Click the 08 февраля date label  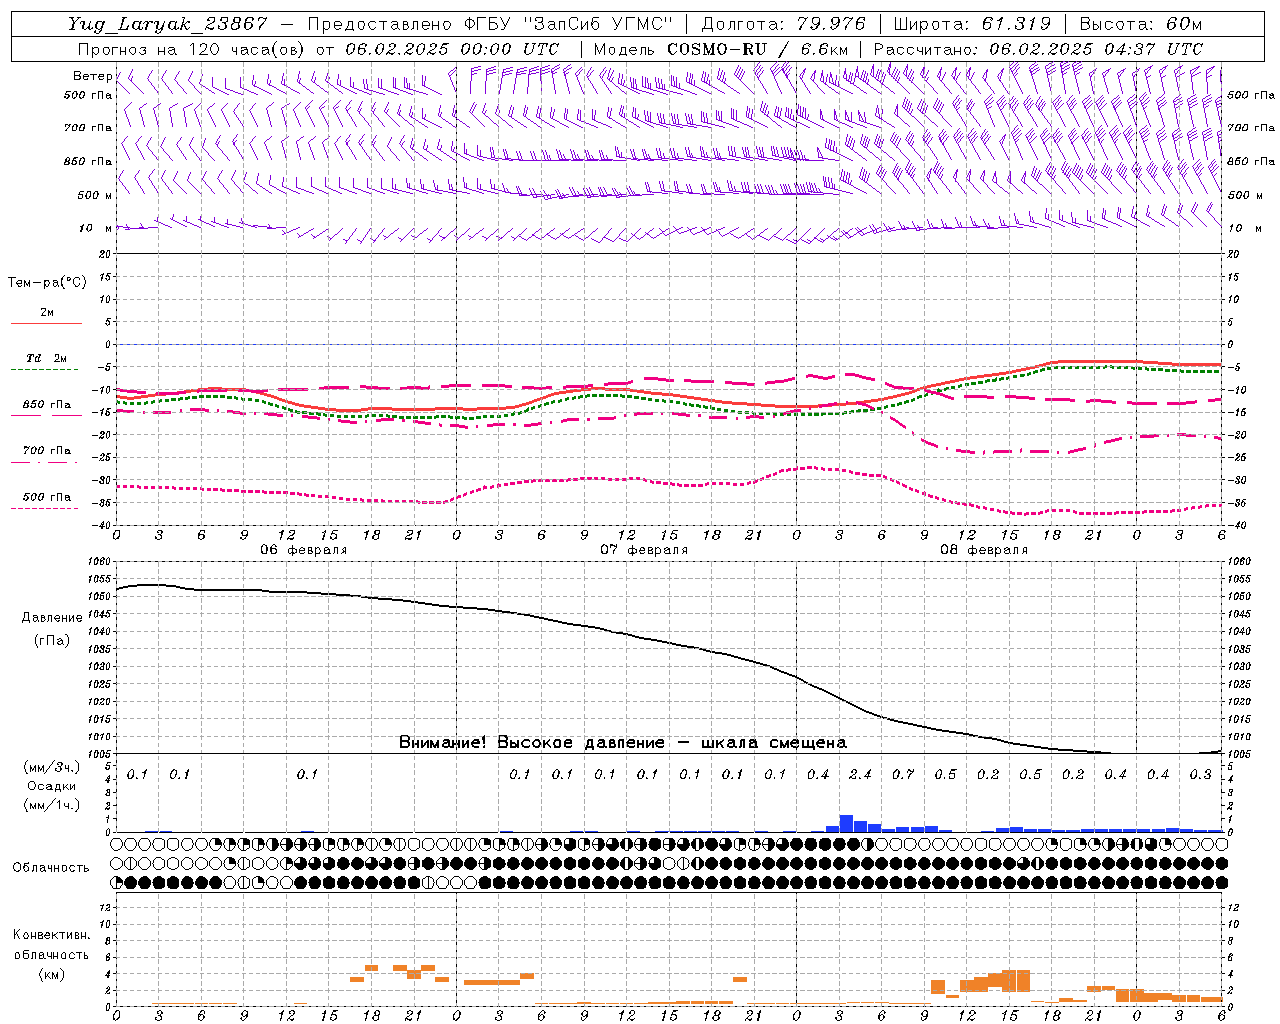pos(984,550)
